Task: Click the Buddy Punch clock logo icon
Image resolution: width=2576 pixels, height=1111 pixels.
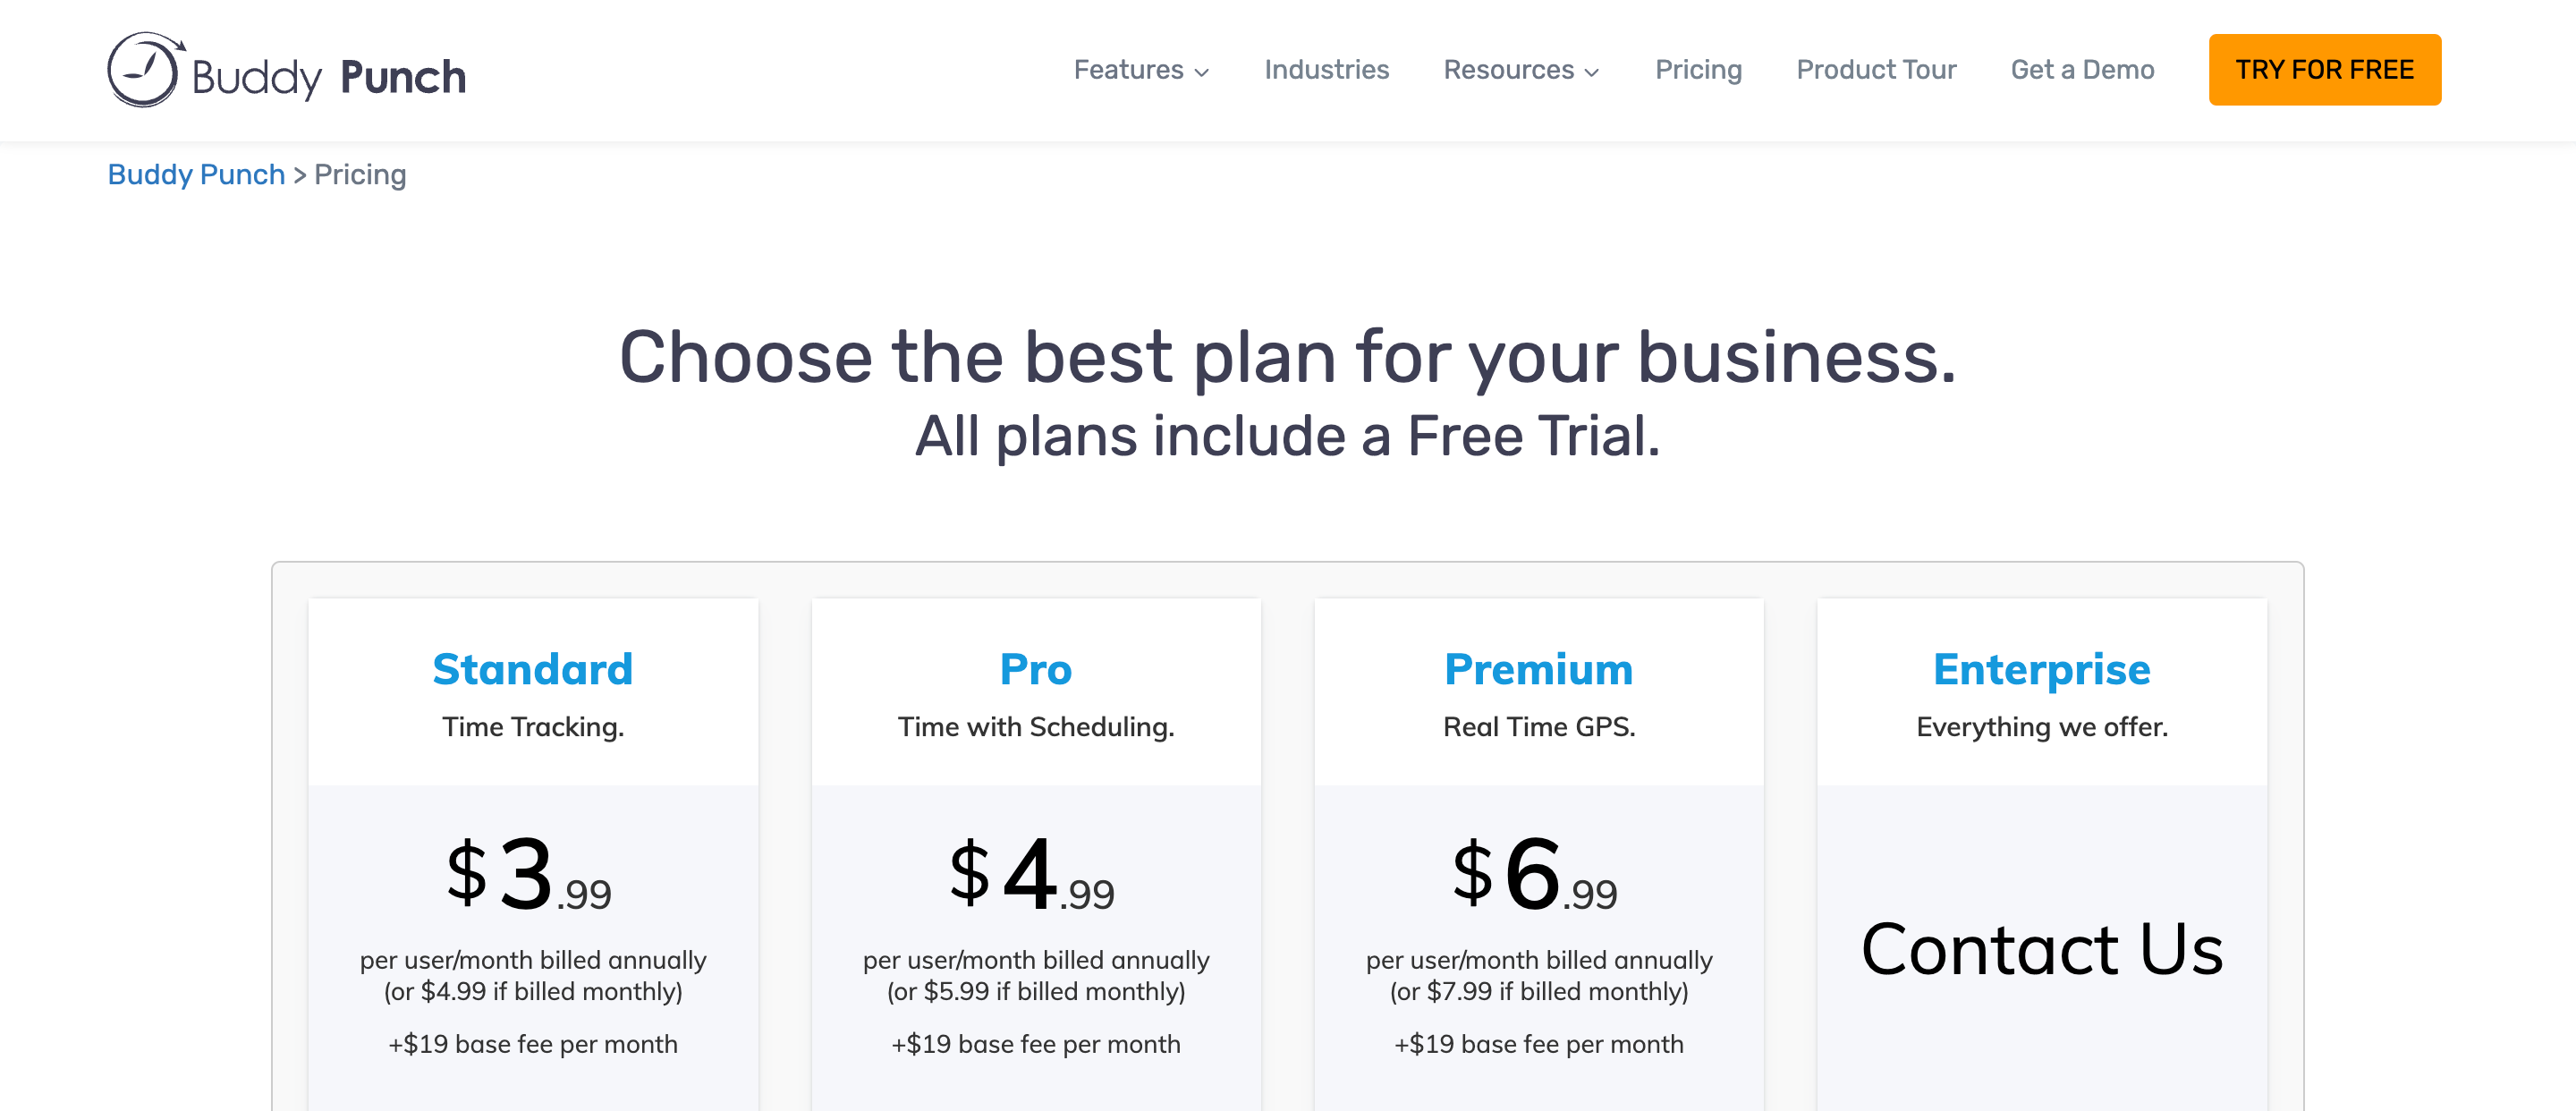Action: (146, 69)
